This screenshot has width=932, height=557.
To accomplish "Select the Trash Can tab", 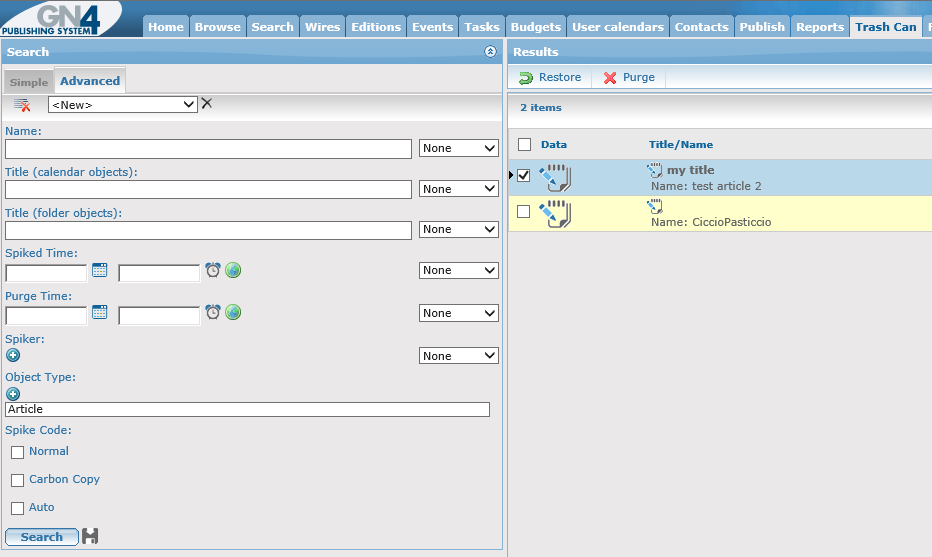I will pos(886,27).
